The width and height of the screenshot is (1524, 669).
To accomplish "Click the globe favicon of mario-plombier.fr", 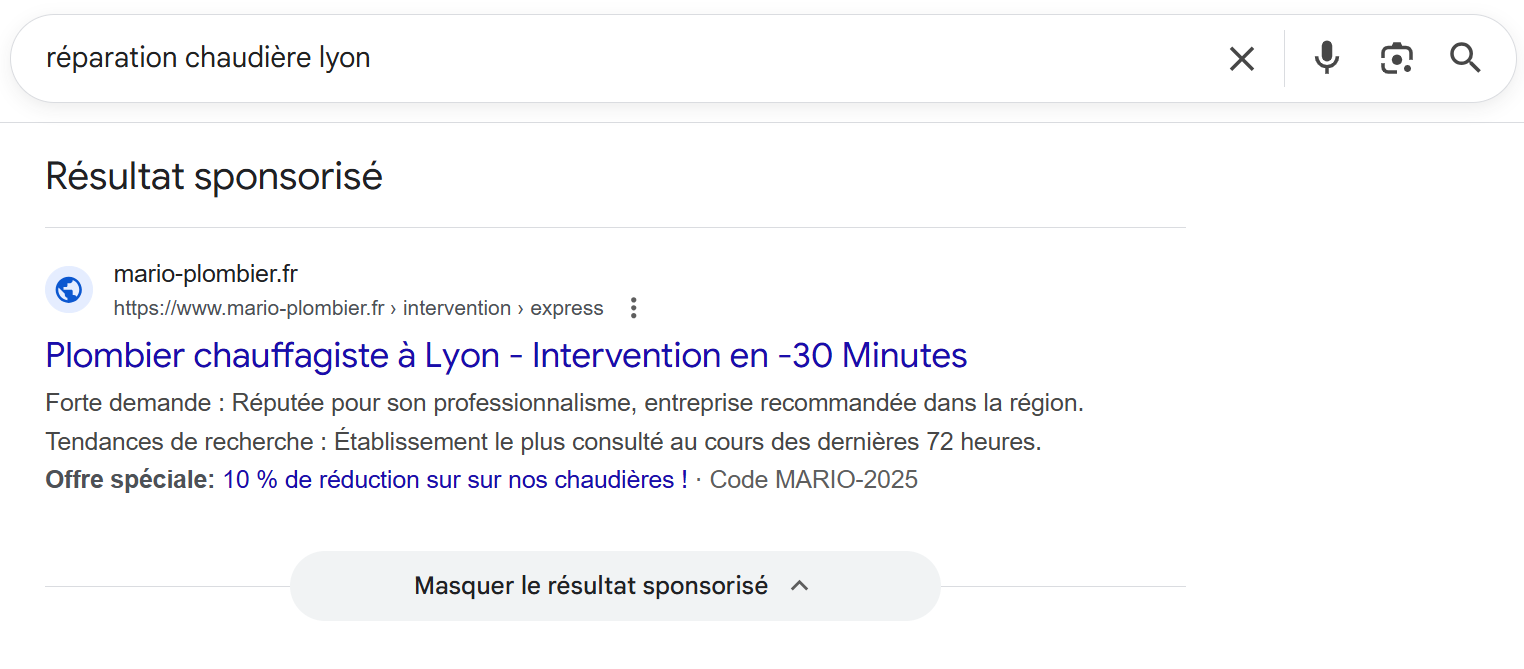I will [69, 290].
